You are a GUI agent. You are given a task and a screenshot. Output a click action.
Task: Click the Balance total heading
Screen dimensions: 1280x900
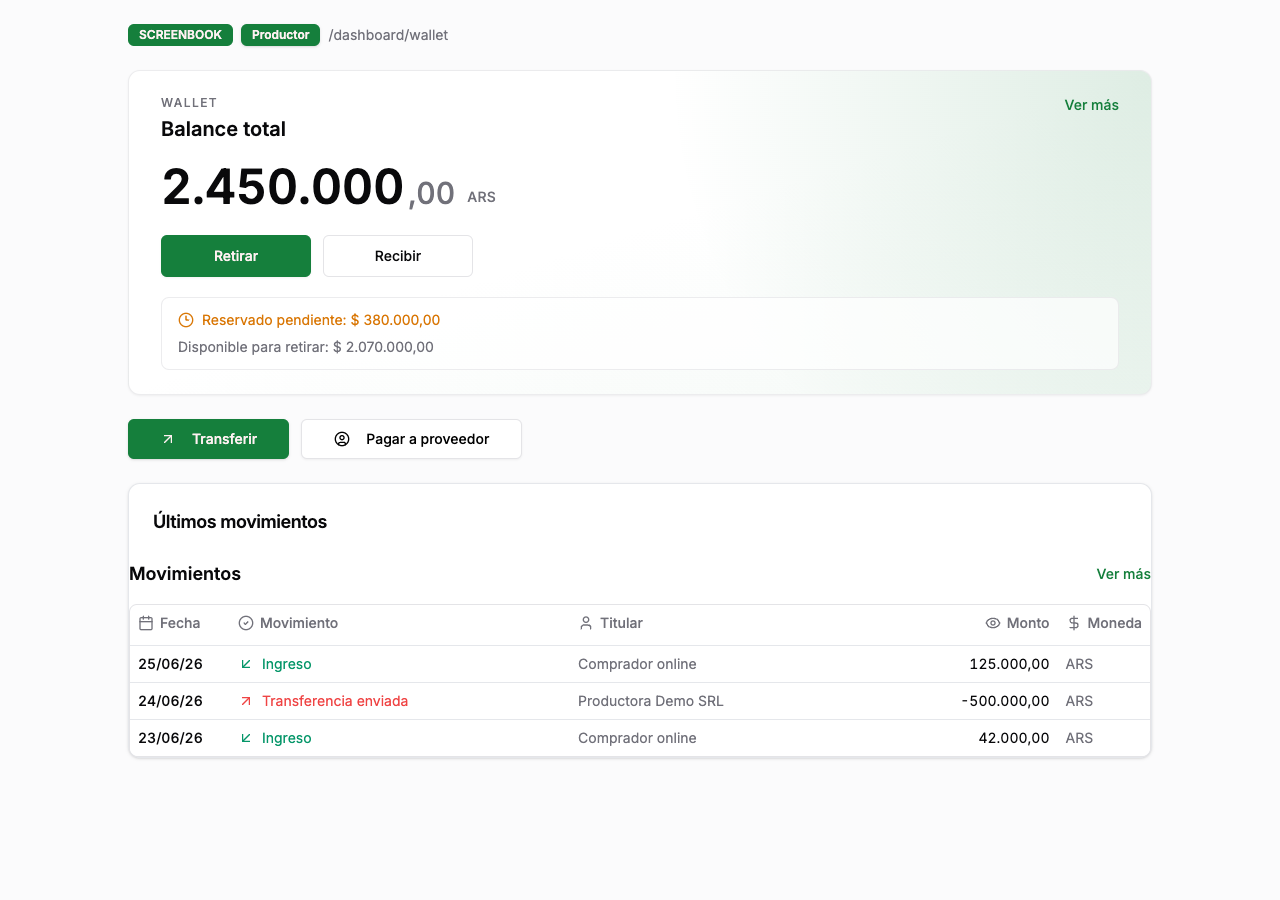[223, 129]
